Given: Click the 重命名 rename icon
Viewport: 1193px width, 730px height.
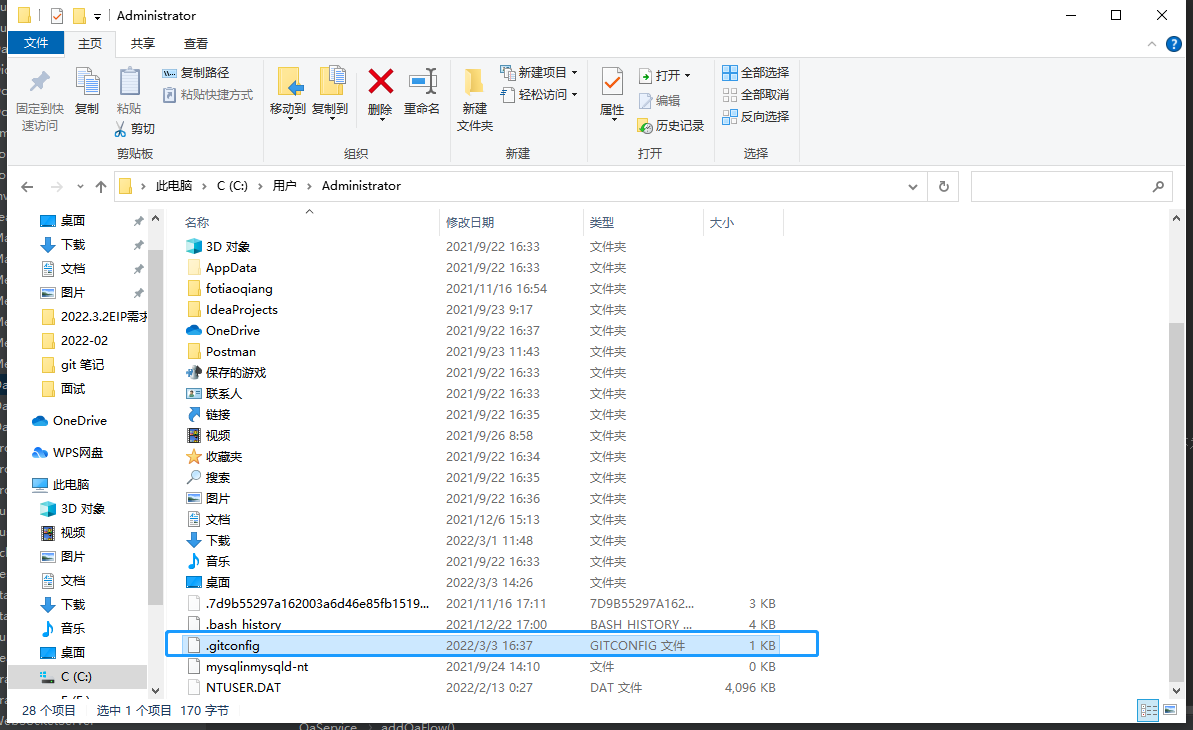Looking at the screenshot, I should [x=422, y=81].
